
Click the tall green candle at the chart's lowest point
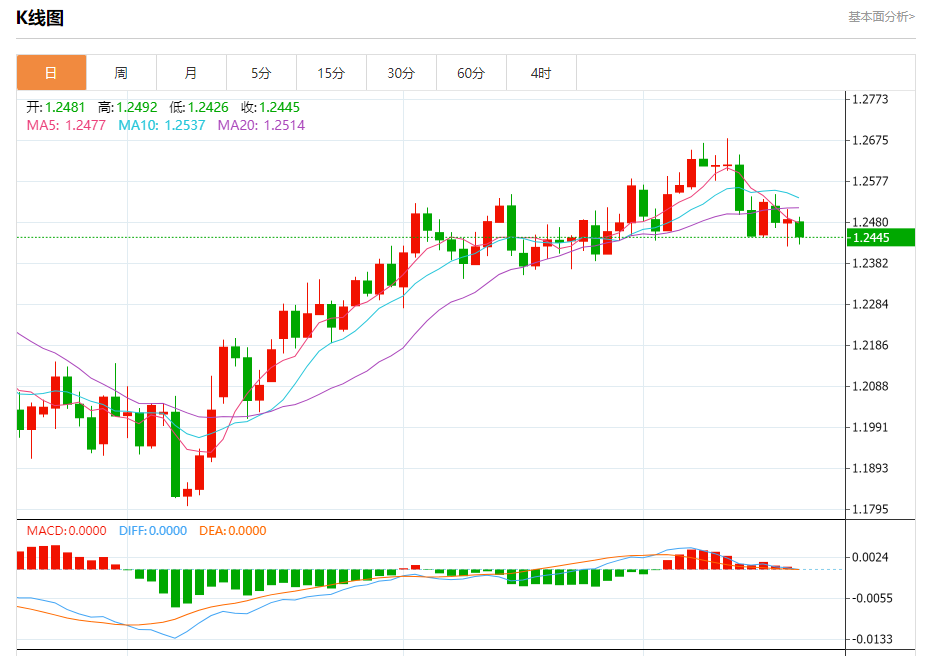175,454
